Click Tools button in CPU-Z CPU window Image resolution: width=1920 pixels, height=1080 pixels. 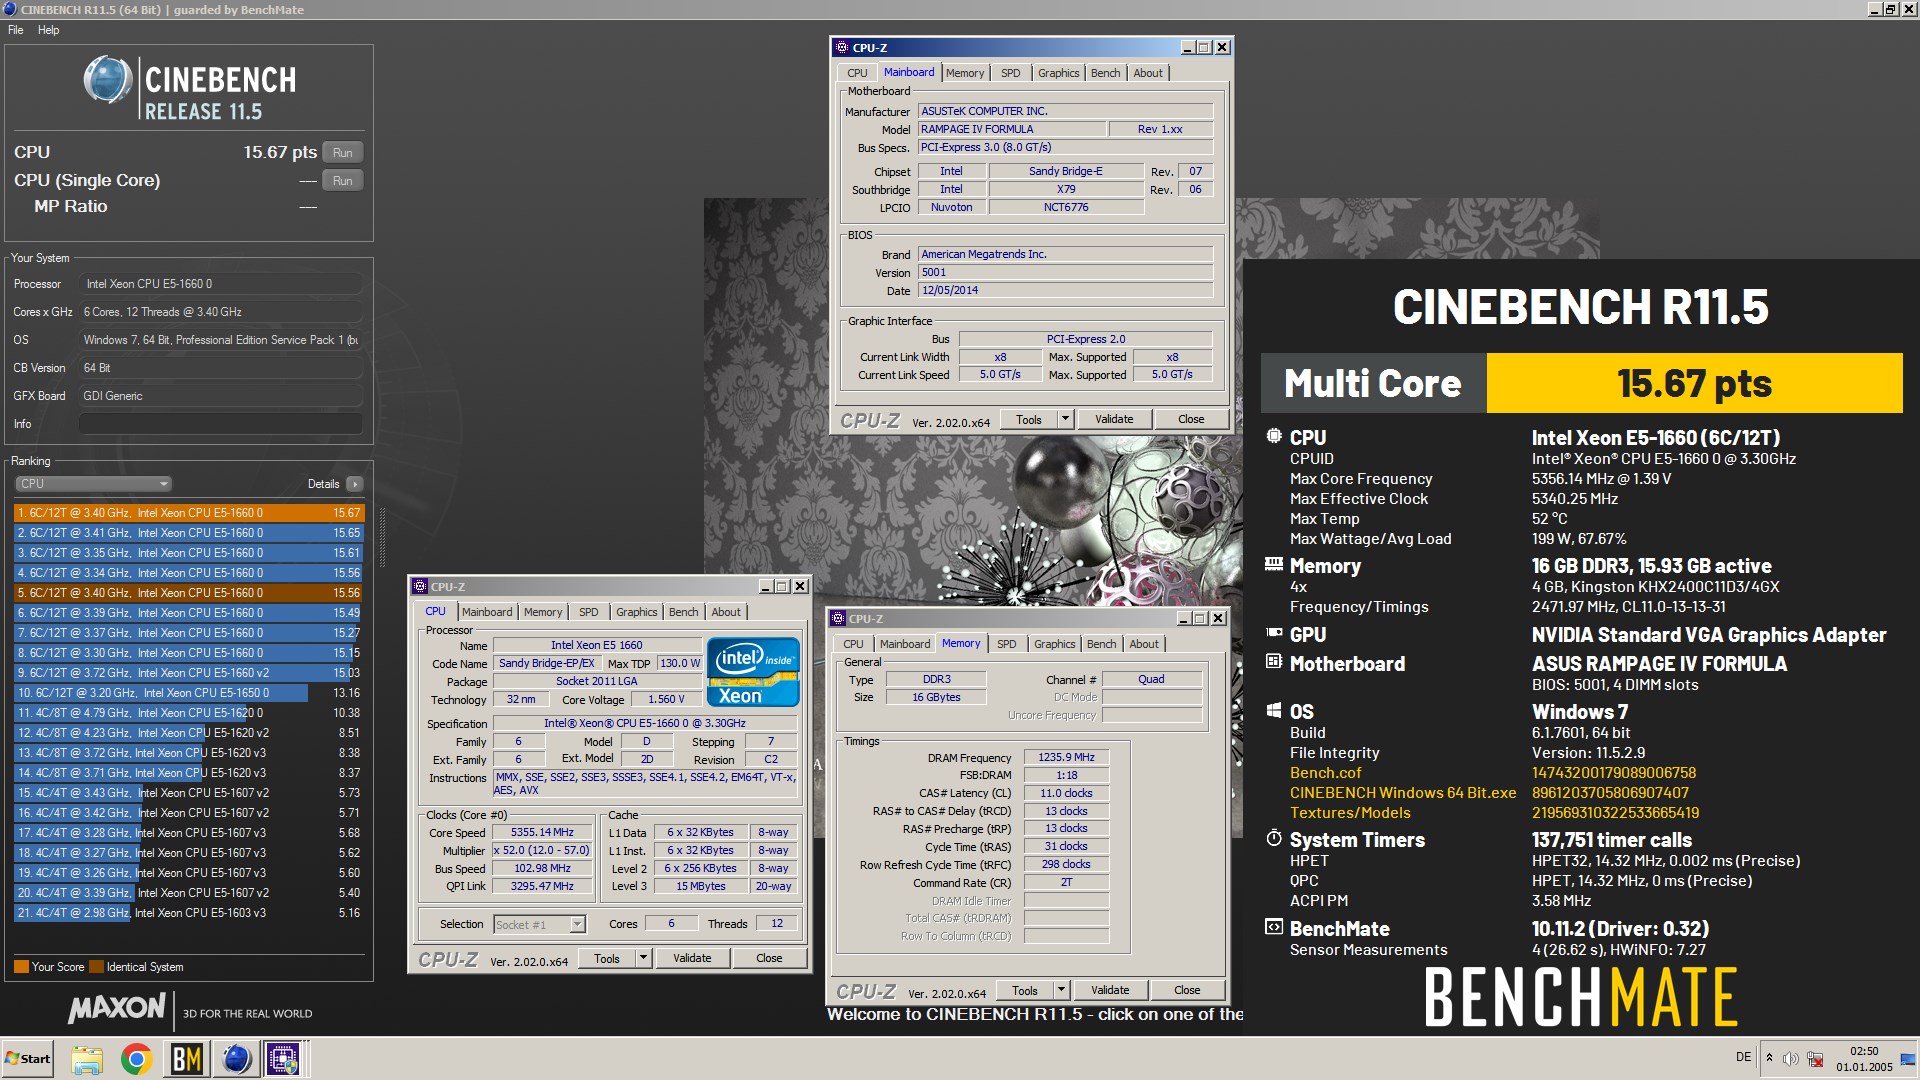607,958
